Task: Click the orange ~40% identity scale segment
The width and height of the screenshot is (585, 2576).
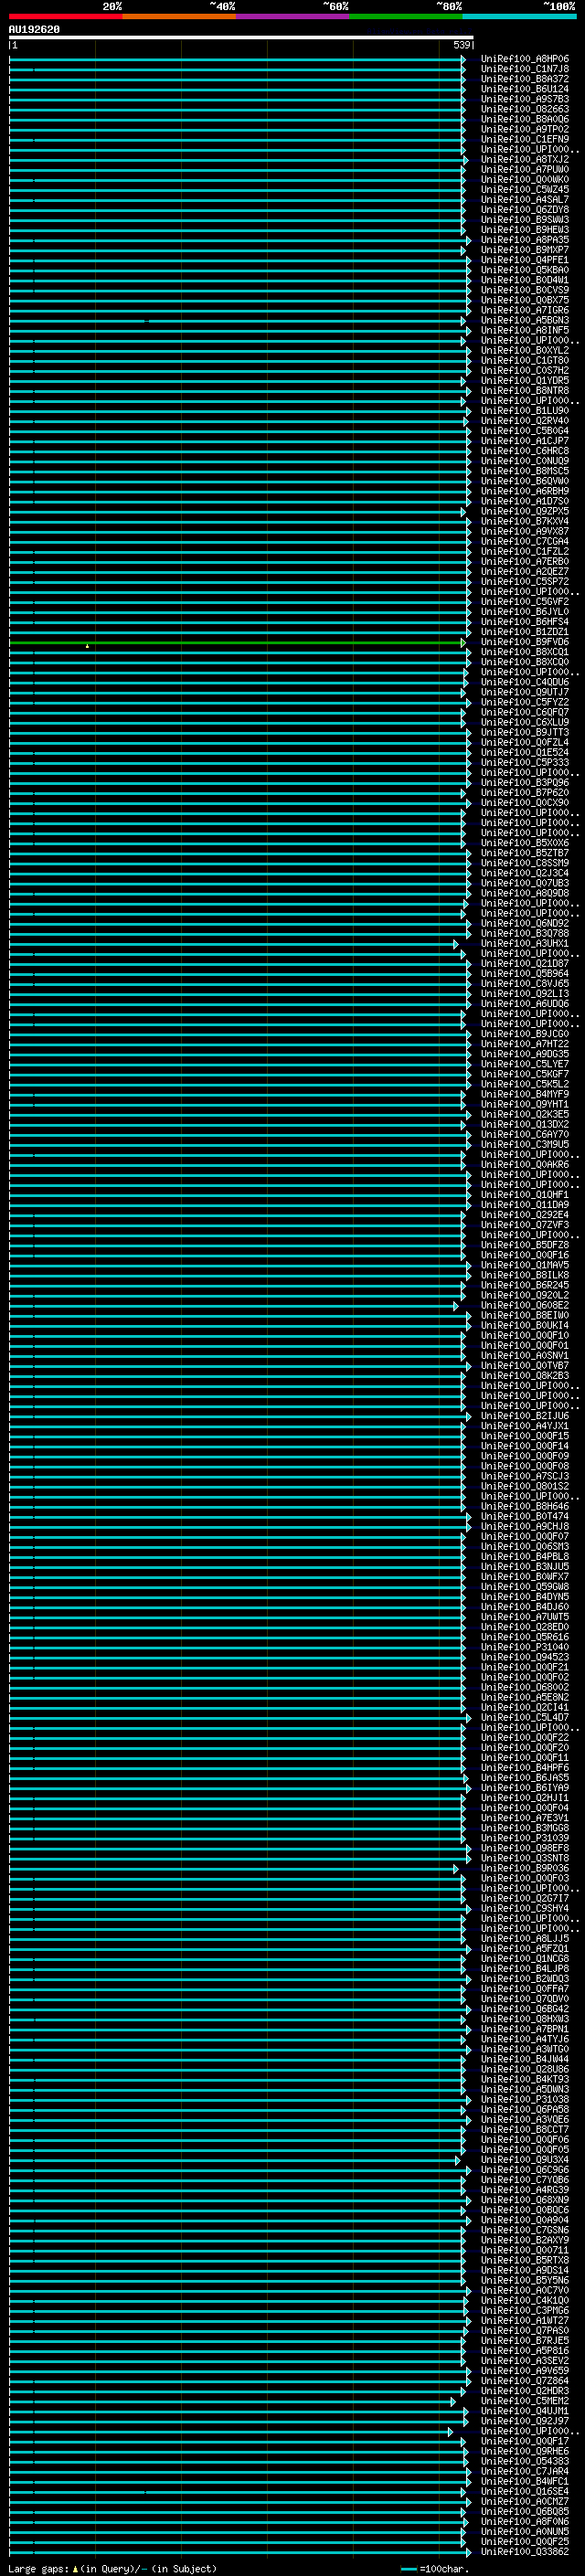Action: click(180, 16)
